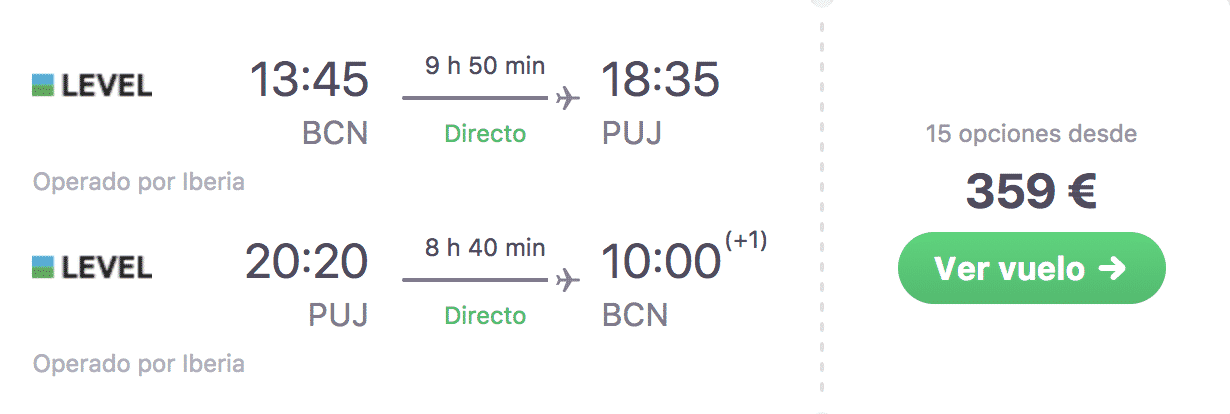Click the airplane icon on the outbound flight line
Viewport: 1230px width, 414px height.
pos(567,99)
